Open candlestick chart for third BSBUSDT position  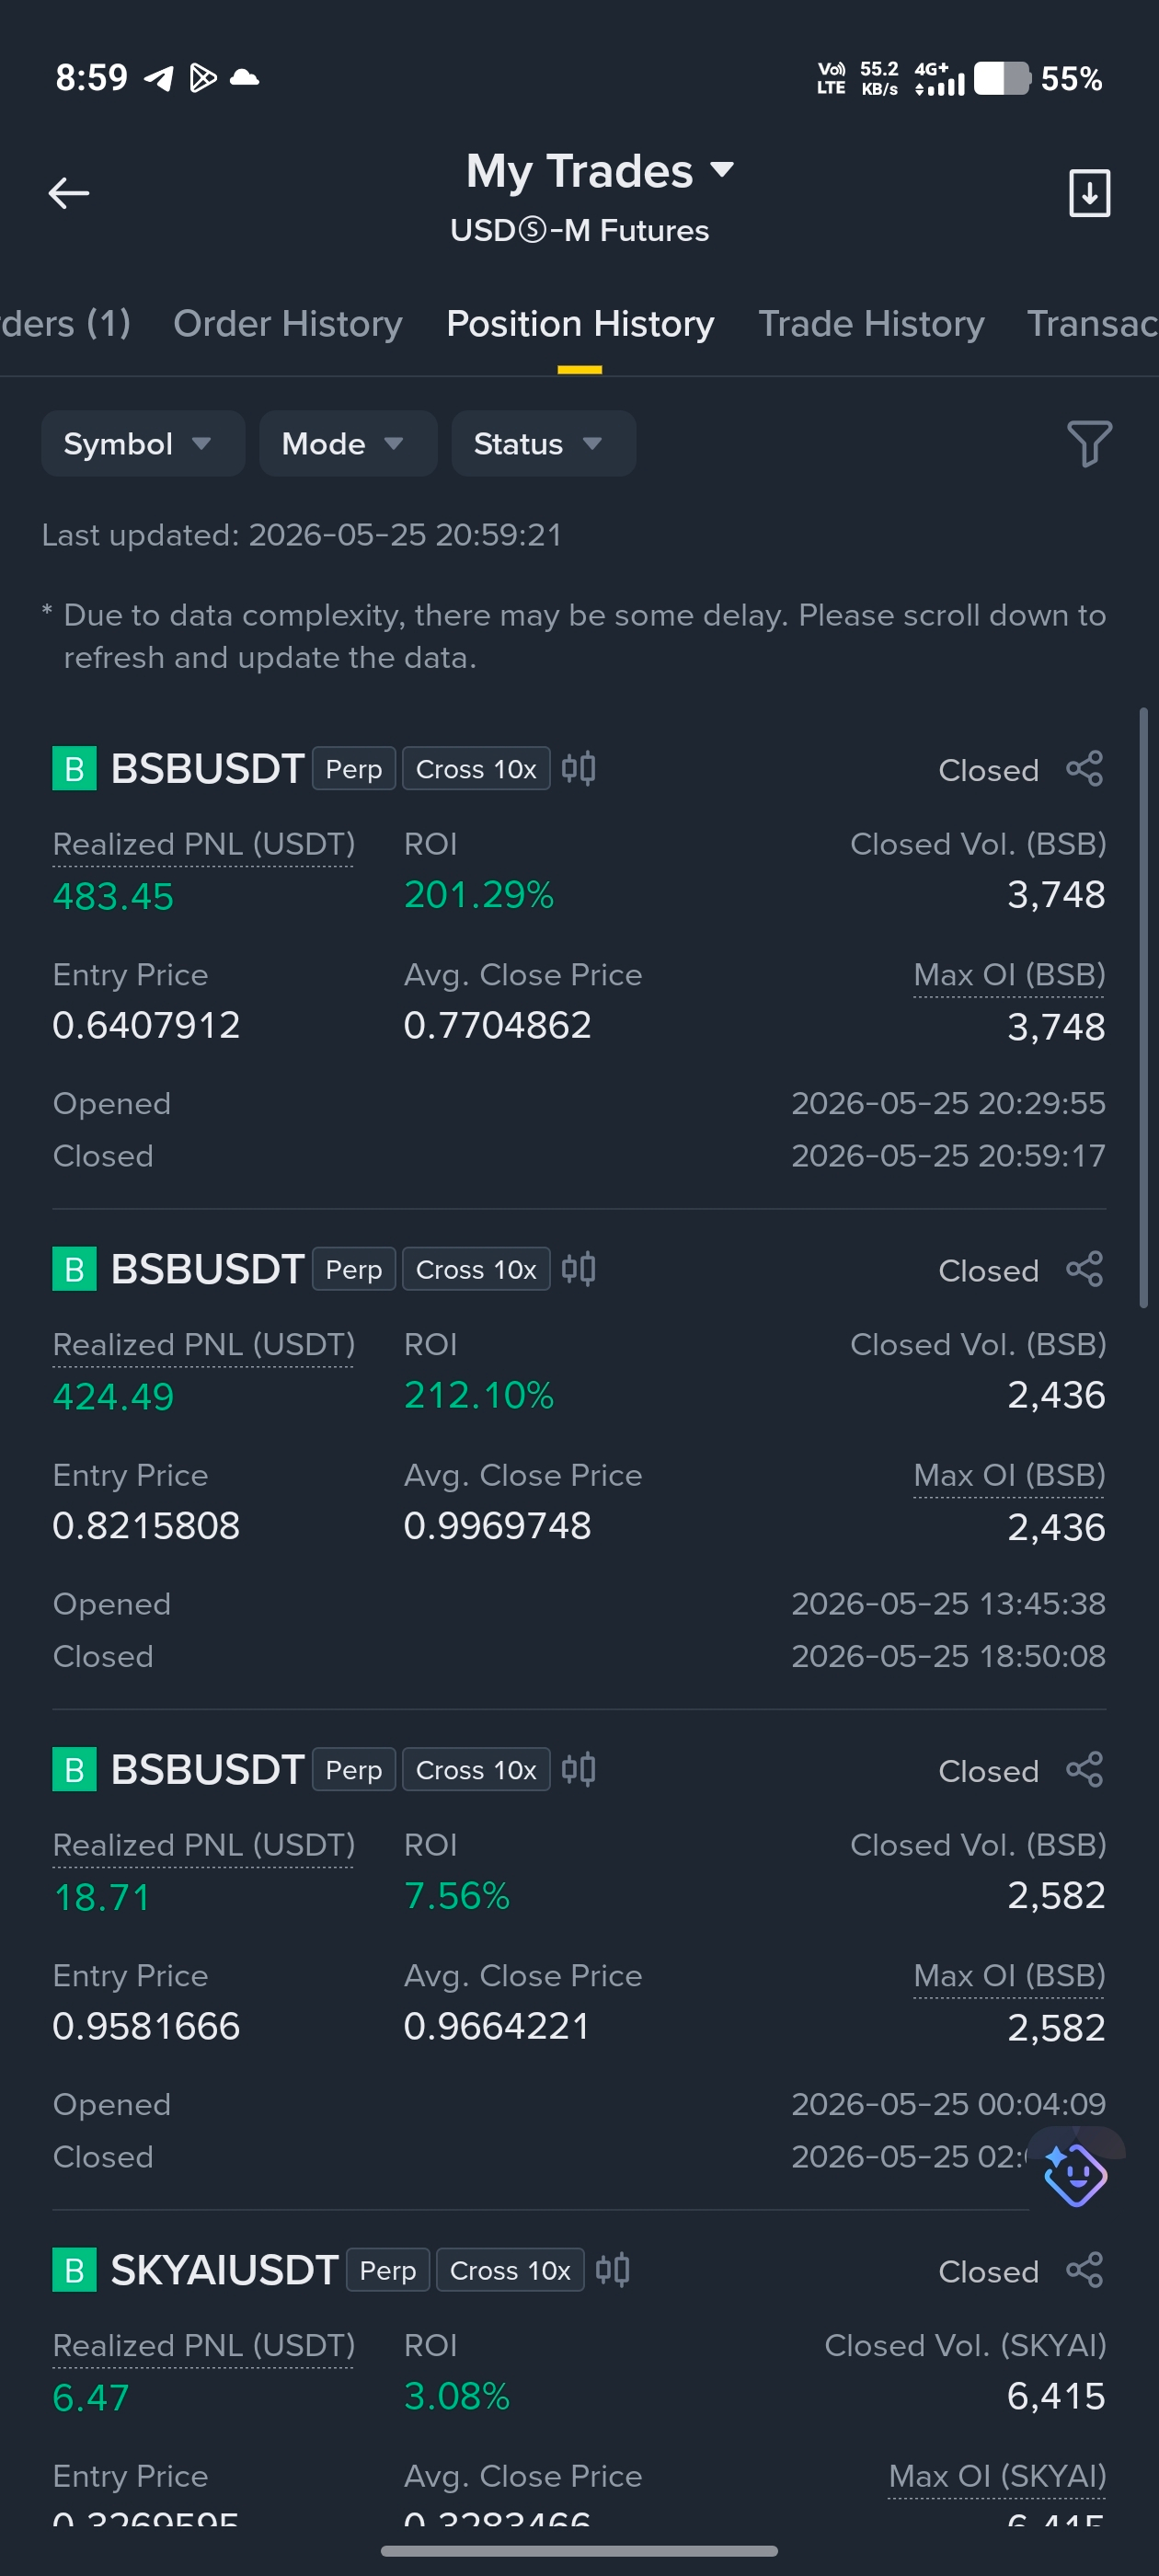578,1769
